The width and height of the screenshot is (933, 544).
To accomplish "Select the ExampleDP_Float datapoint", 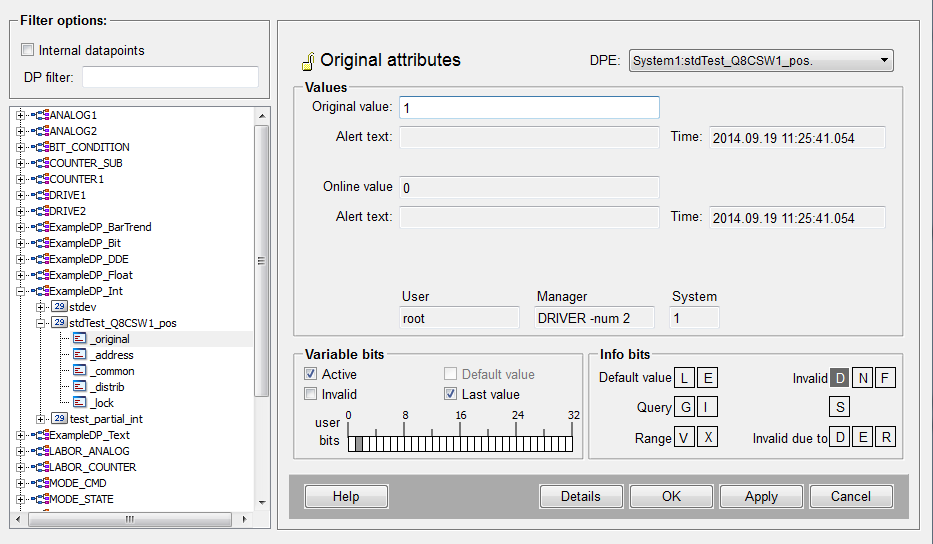I will pos(91,275).
